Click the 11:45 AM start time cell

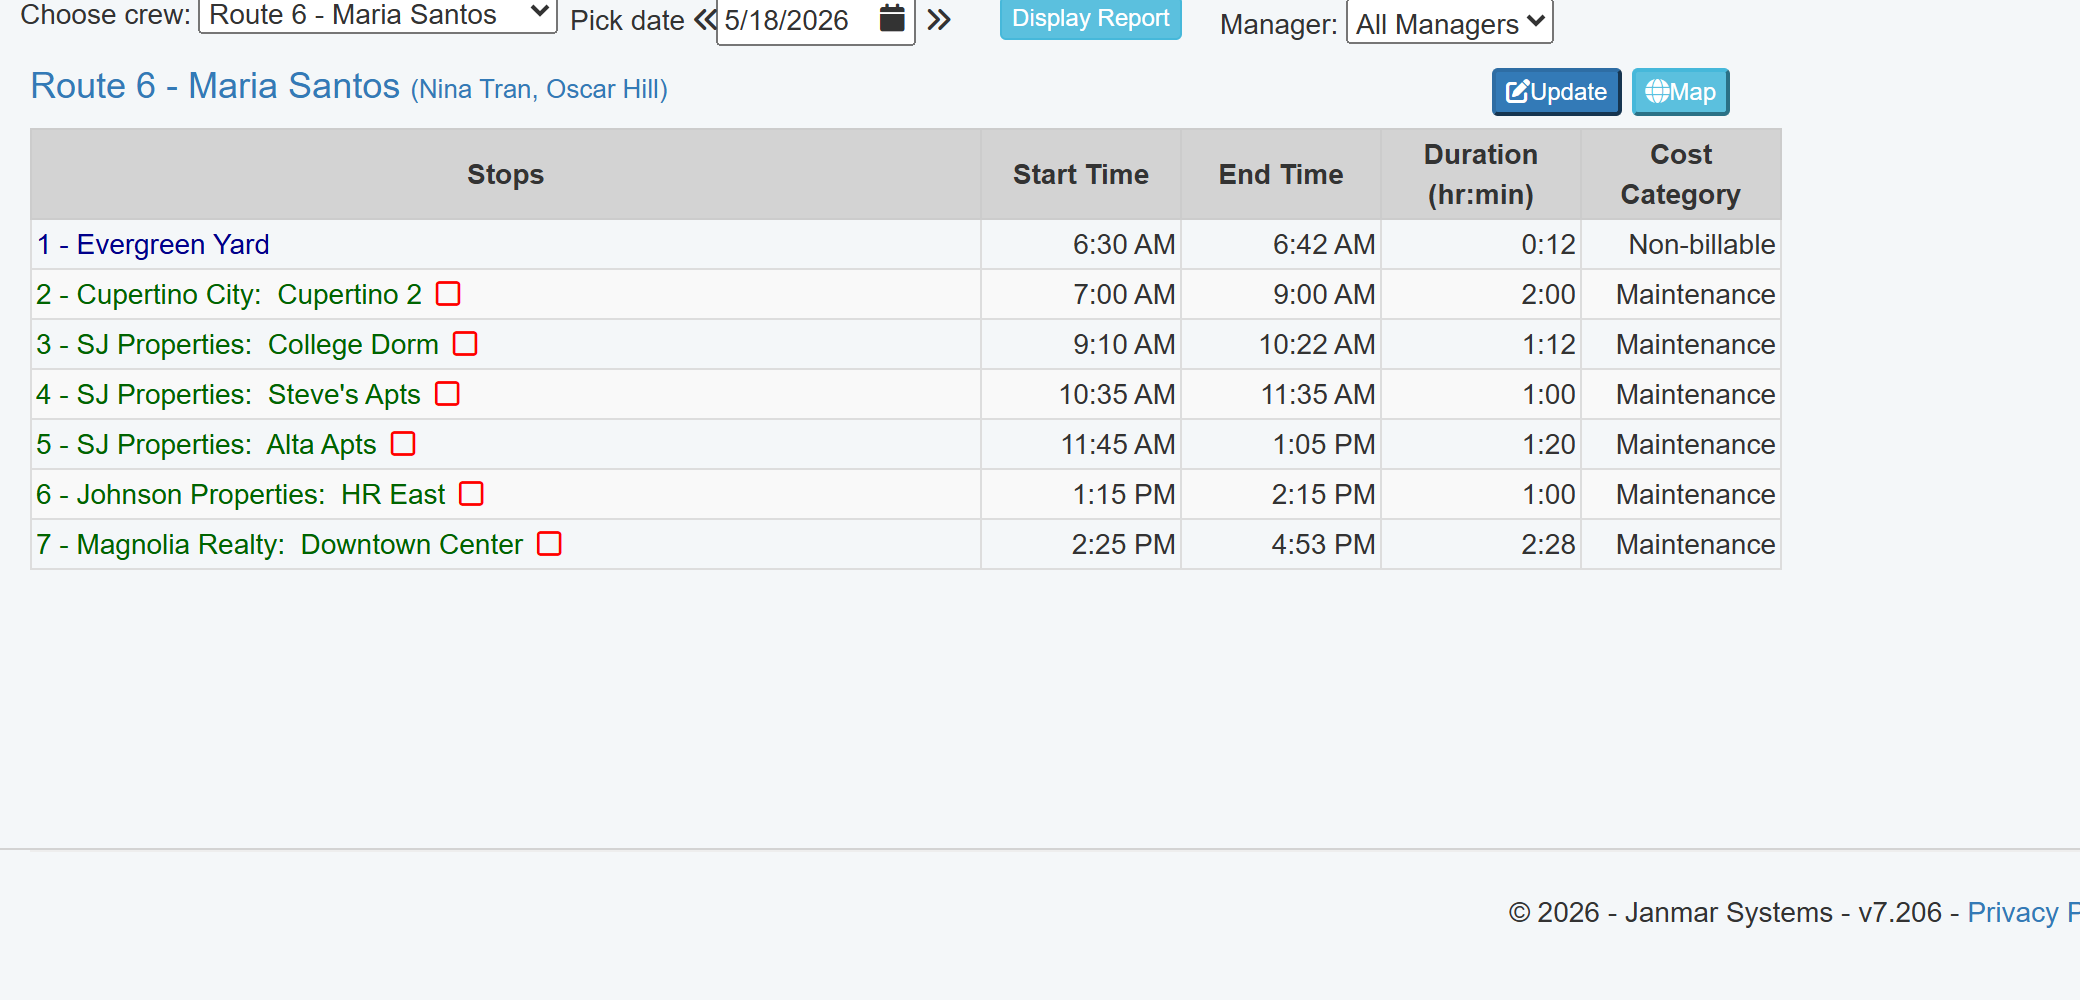pos(1081,444)
